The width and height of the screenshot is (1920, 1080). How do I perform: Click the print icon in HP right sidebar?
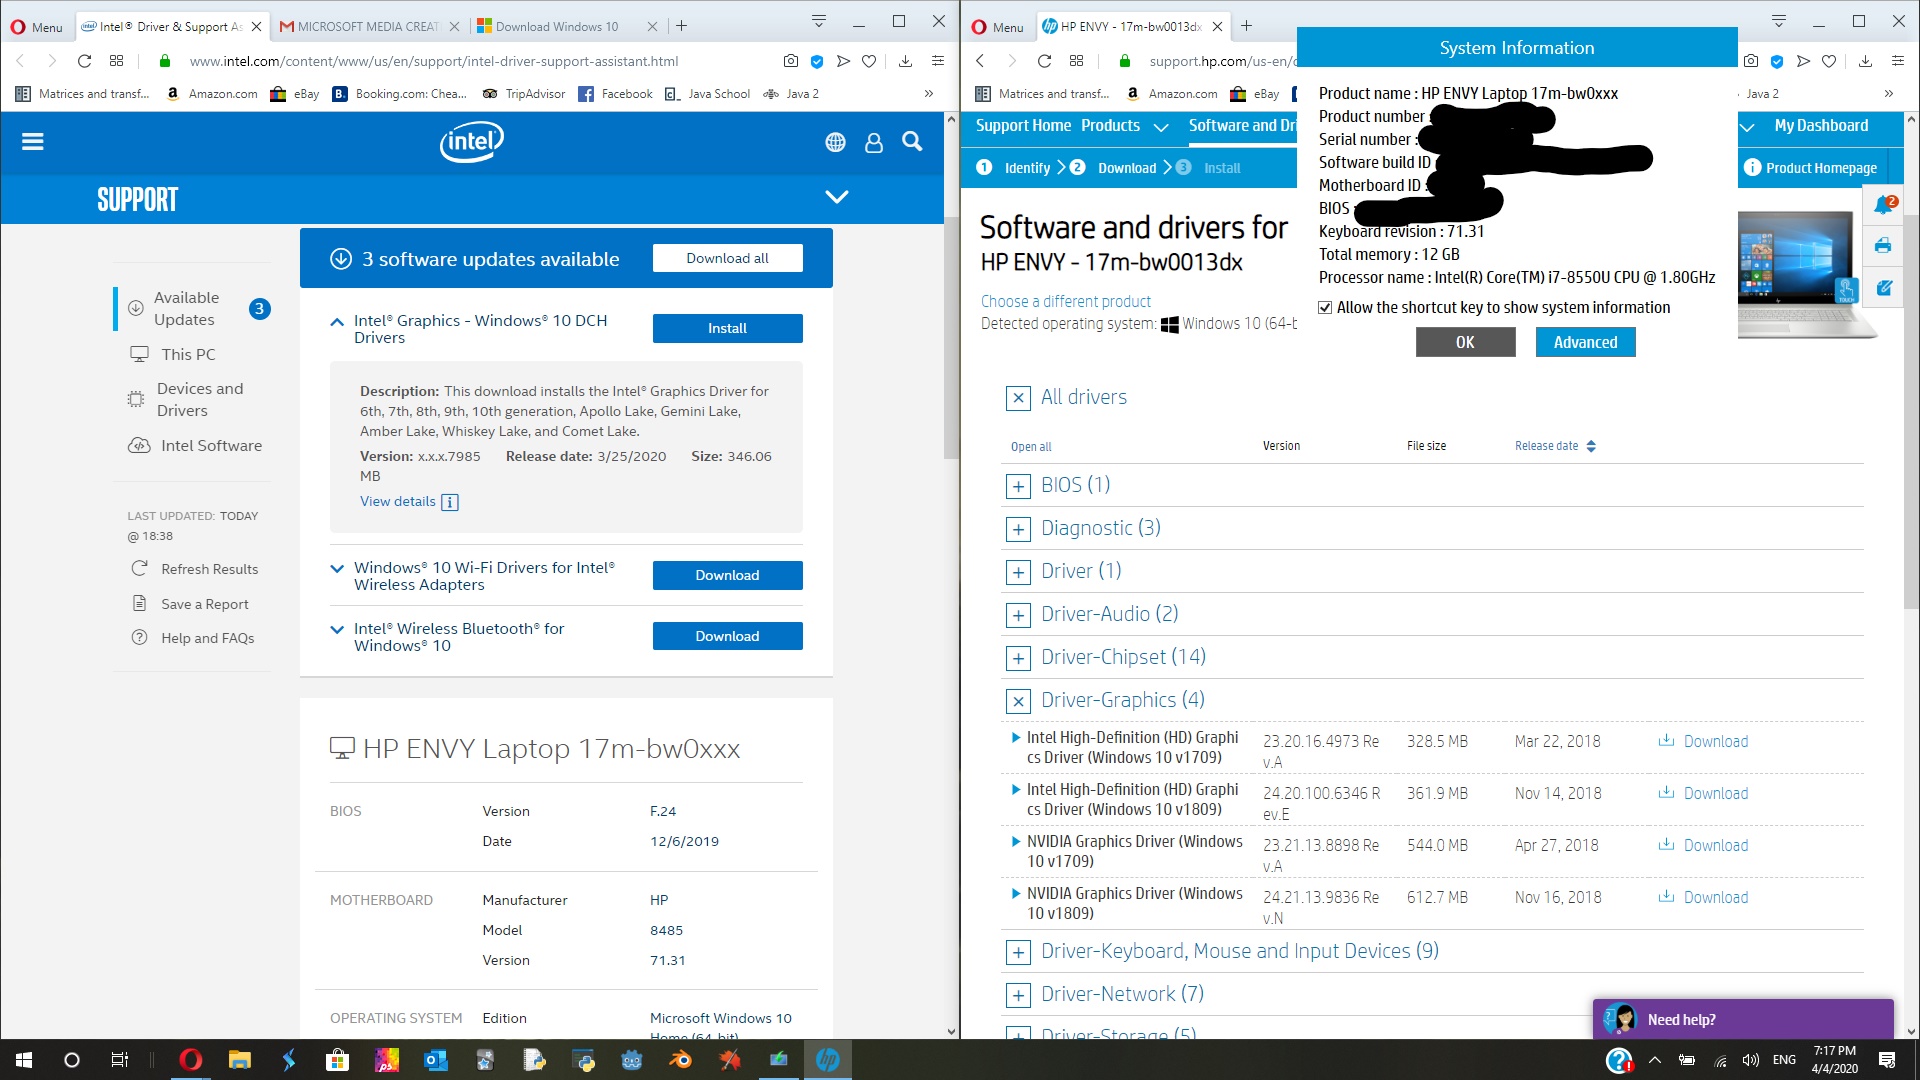coord(1883,245)
